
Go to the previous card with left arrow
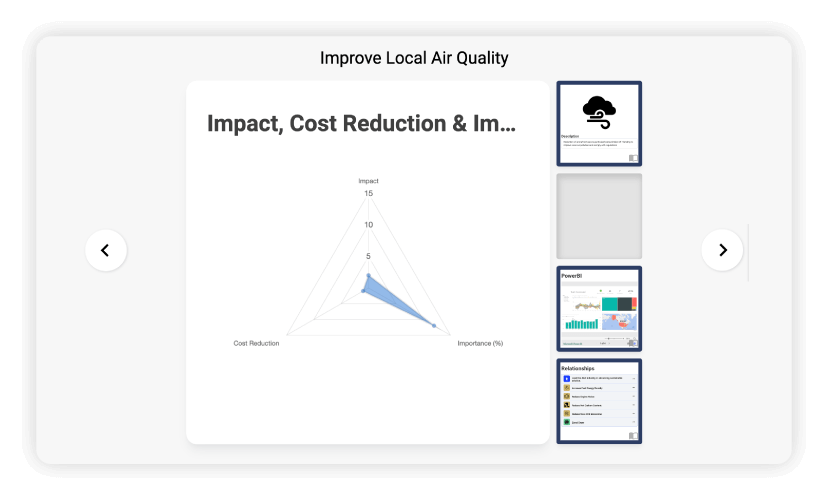106,250
